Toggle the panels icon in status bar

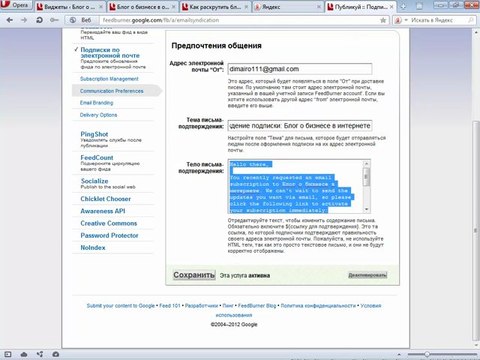click(x=8, y=354)
